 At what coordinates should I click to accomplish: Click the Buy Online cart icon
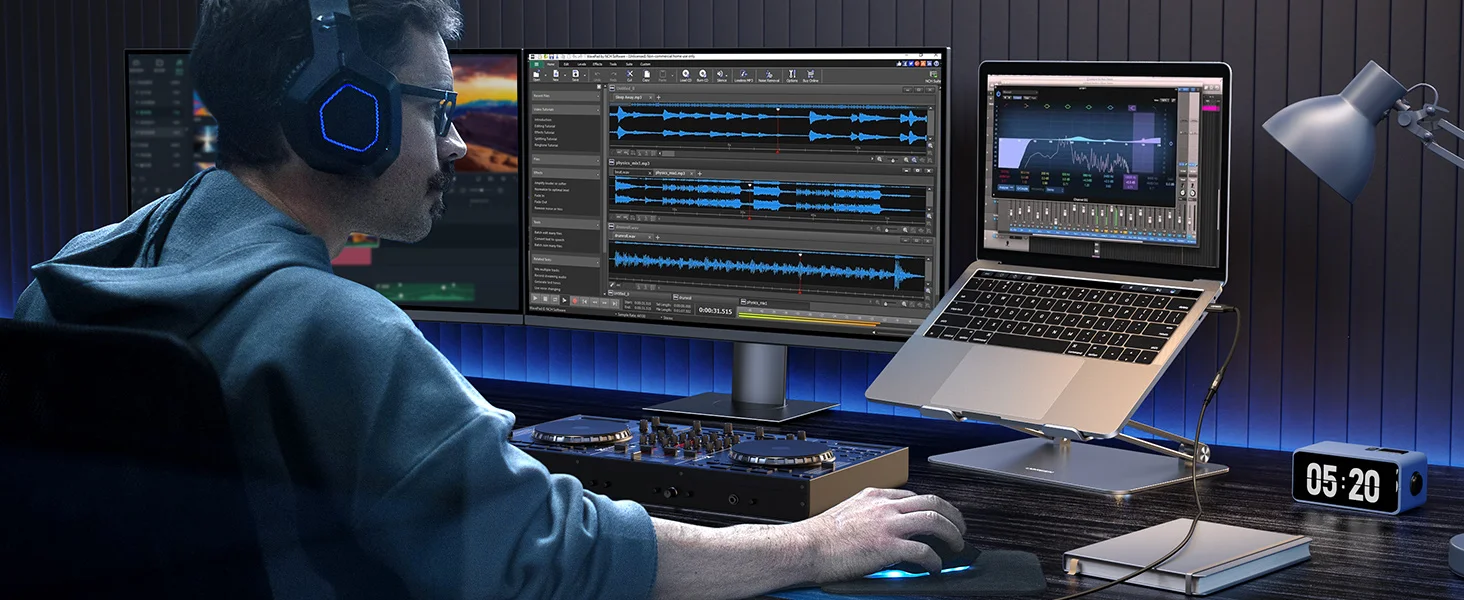811,75
